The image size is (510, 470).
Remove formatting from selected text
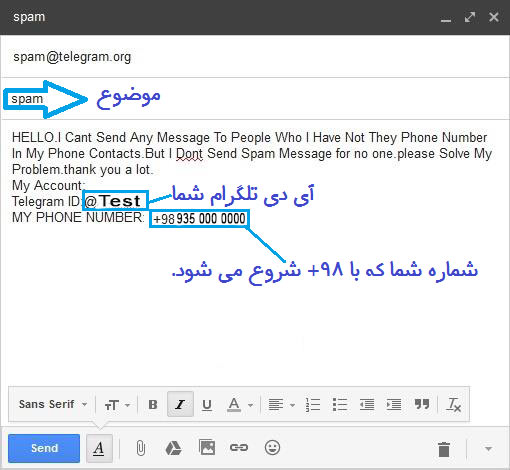(453, 405)
